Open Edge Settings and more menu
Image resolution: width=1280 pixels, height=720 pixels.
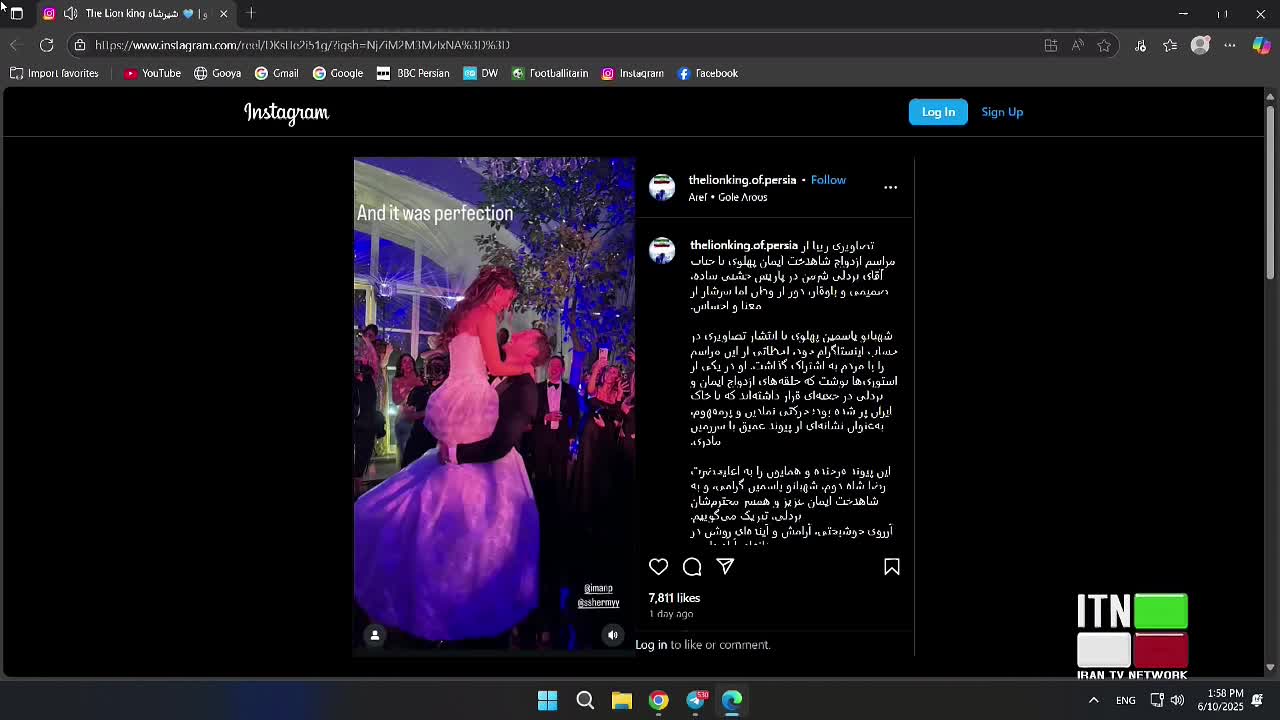pos(1230,45)
